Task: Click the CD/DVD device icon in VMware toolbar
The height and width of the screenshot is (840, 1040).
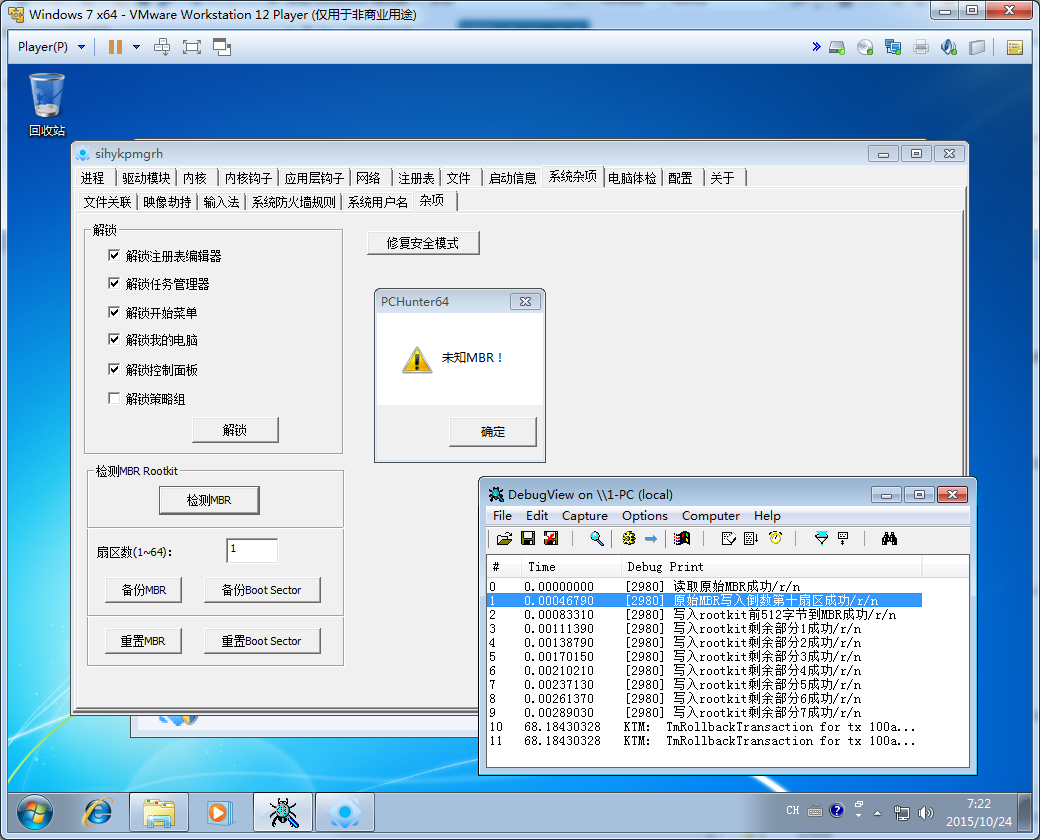Action: point(865,47)
